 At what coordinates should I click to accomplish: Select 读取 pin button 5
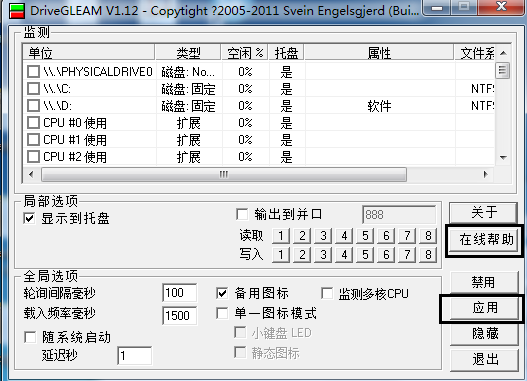pyautogui.click(x=365, y=236)
